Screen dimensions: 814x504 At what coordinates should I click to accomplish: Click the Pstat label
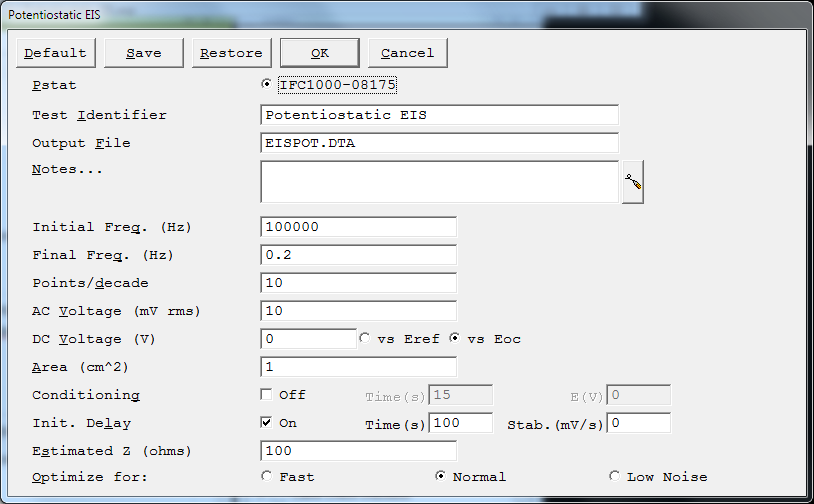point(54,85)
